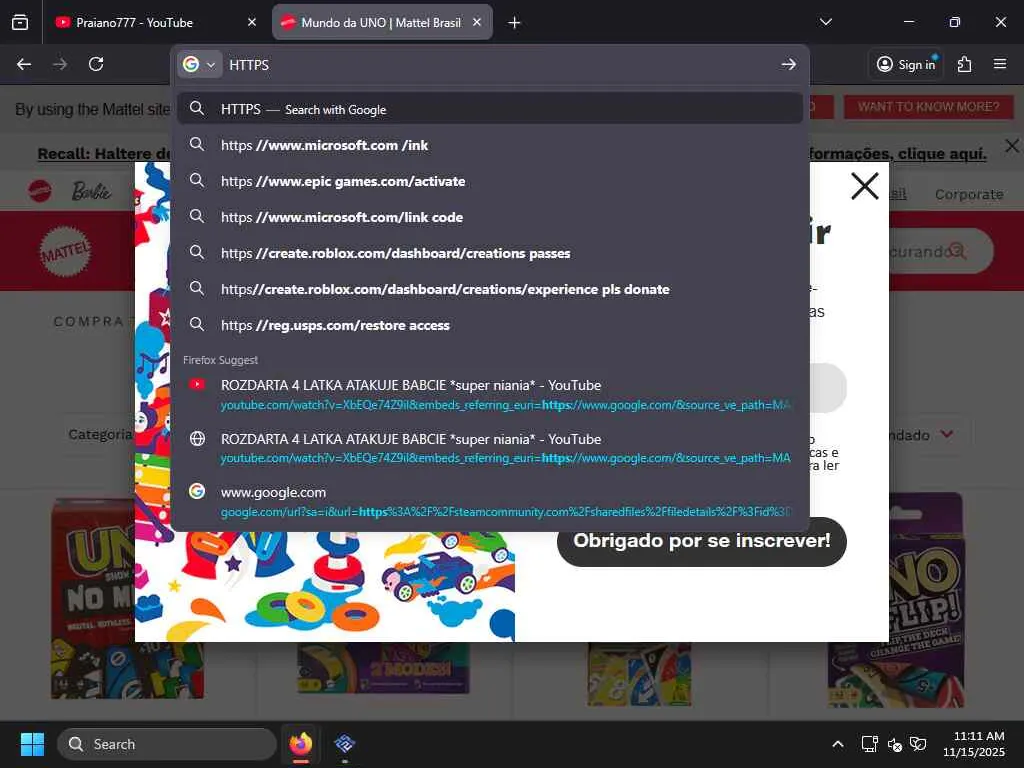Select HTTPS Search with Google suggestion
This screenshot has height=768, width=1024.
pos(490,109)
